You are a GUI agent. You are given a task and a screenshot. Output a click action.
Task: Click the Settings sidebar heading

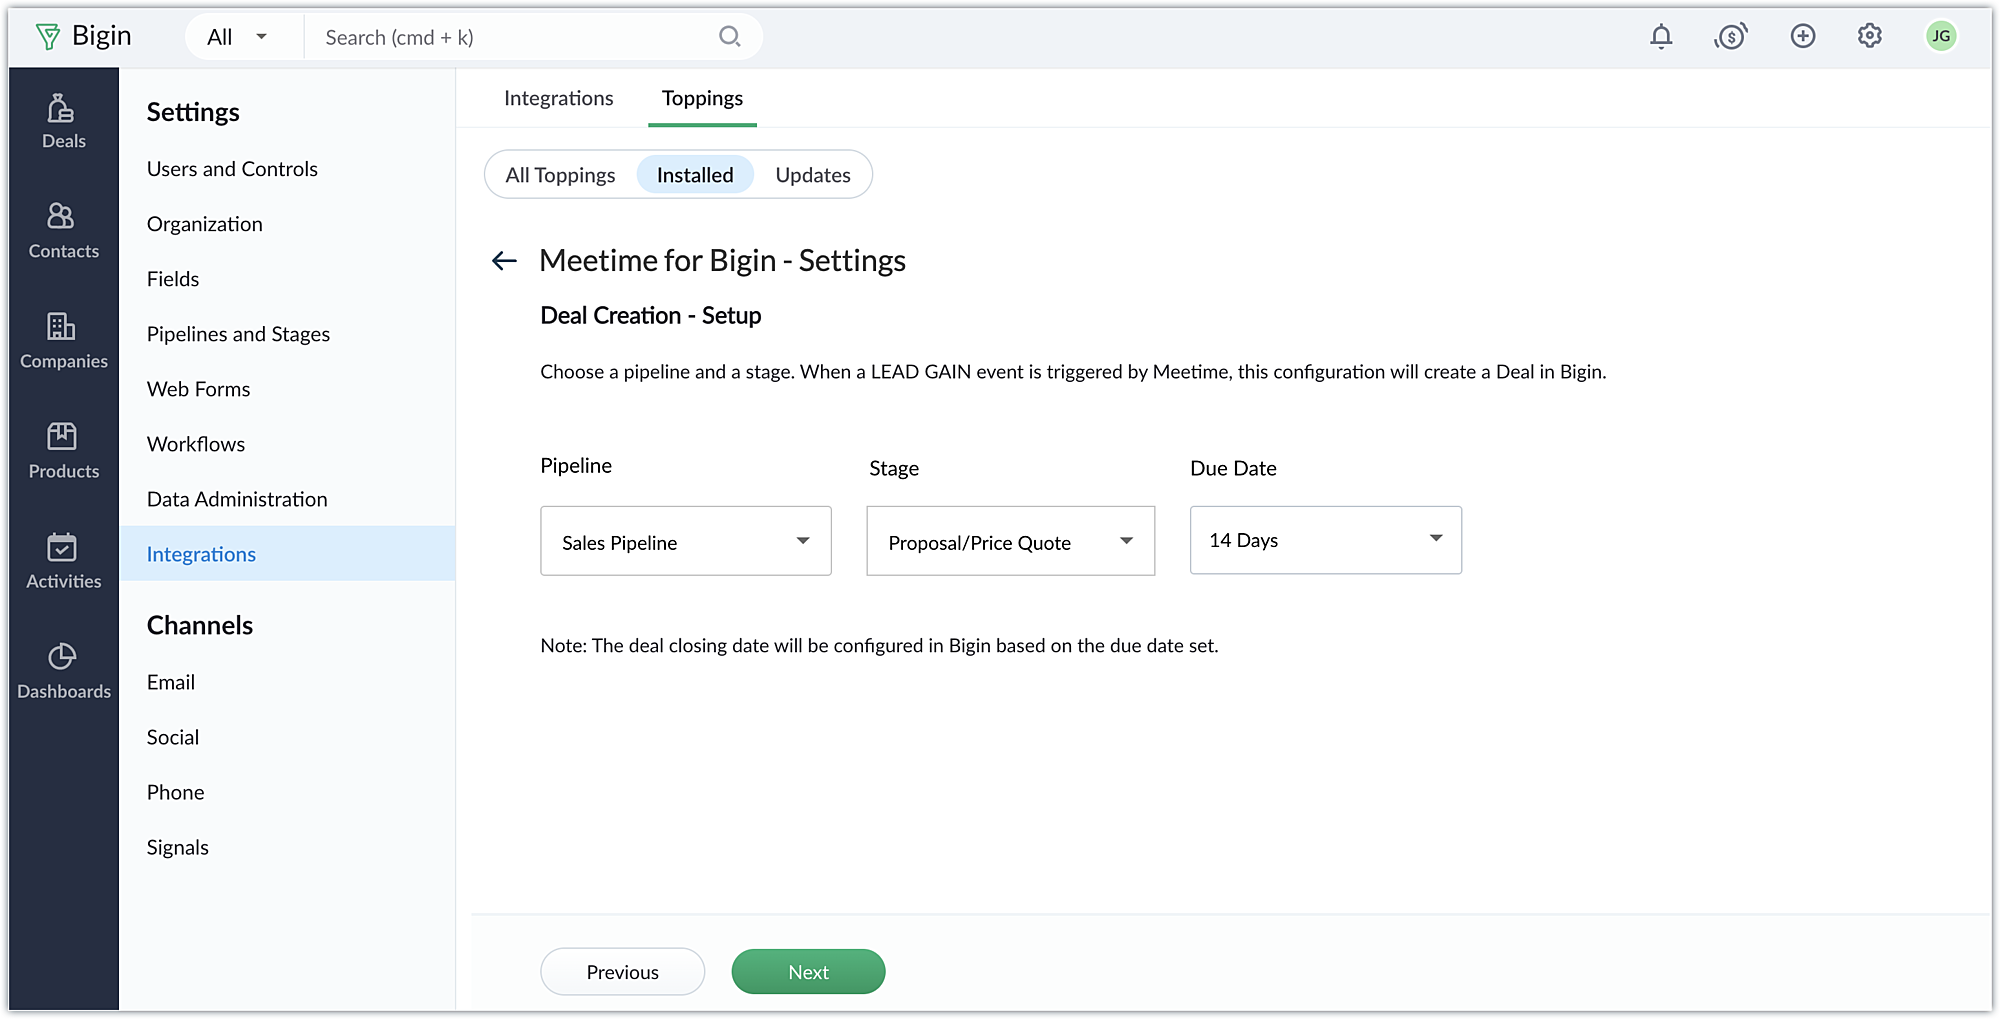pos(193,112)
